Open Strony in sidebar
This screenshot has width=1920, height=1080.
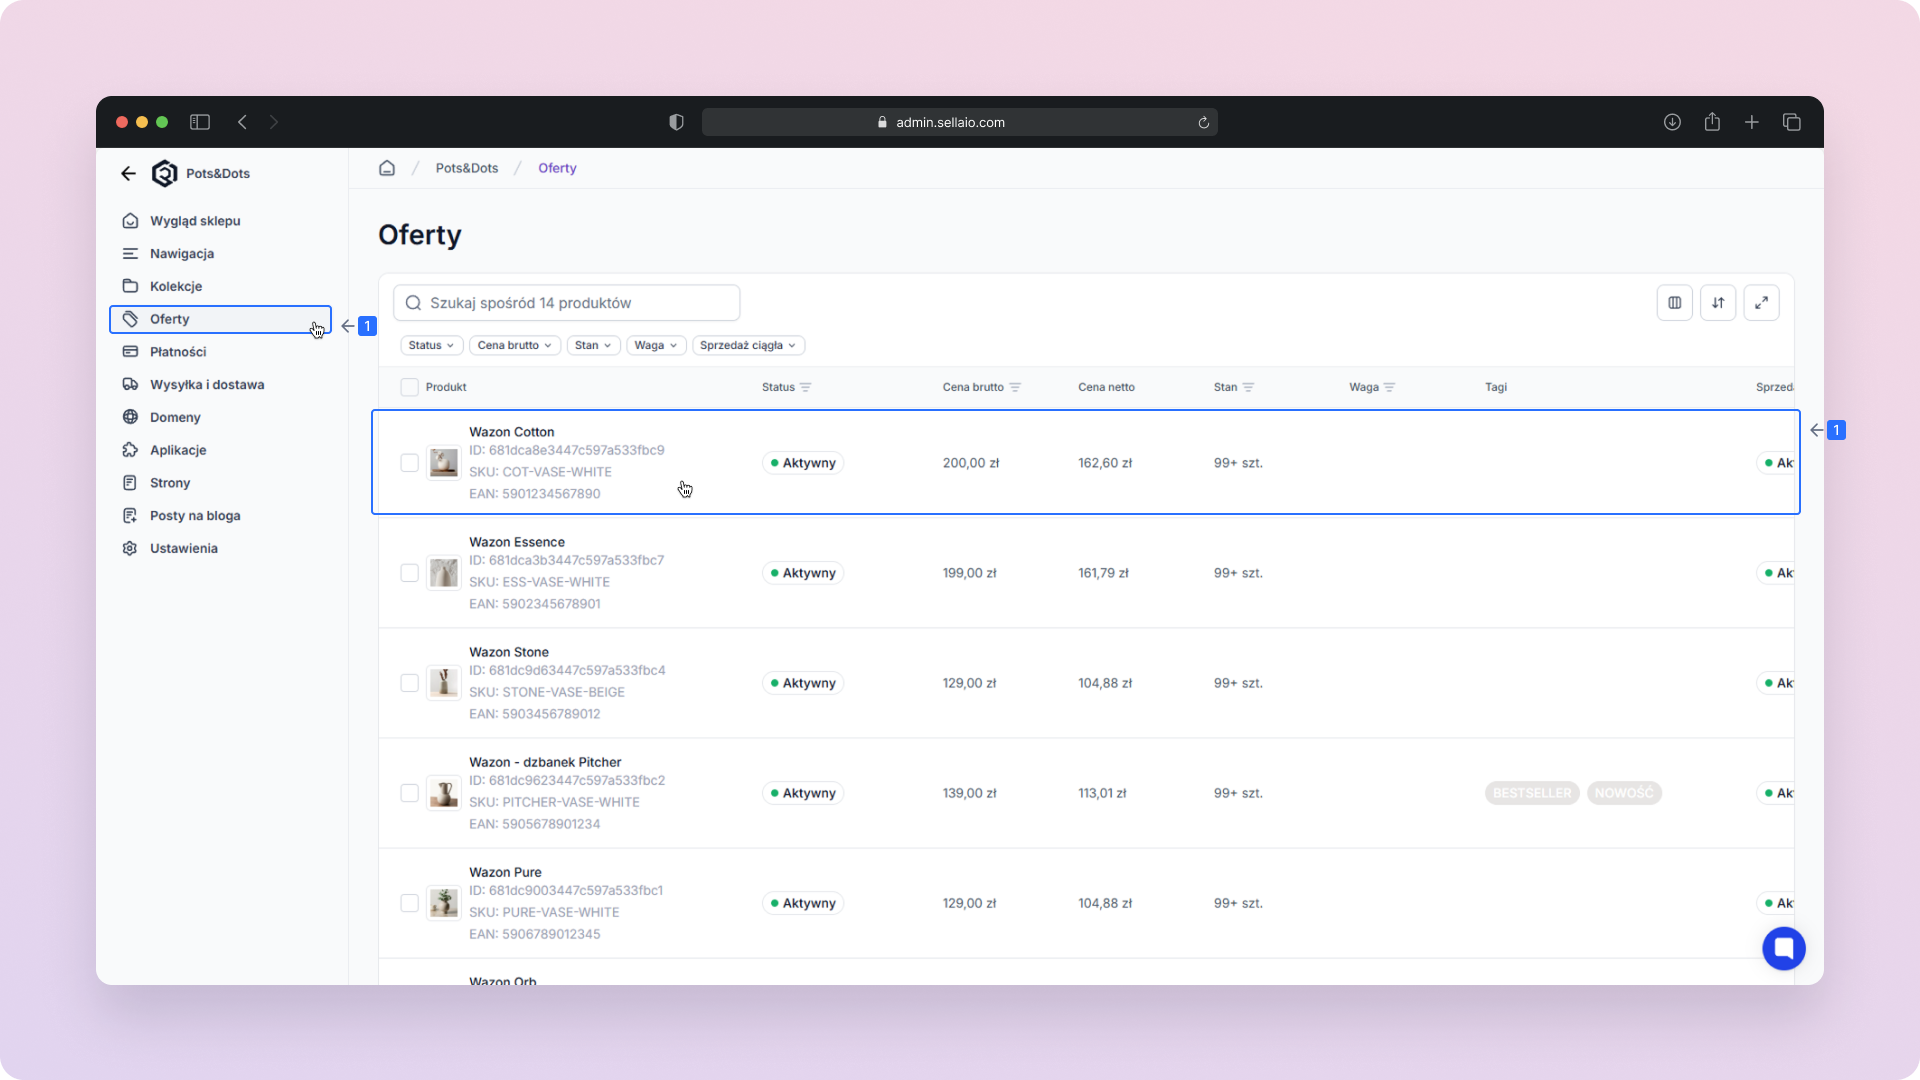pyautogui.click(x=220, y=483)
